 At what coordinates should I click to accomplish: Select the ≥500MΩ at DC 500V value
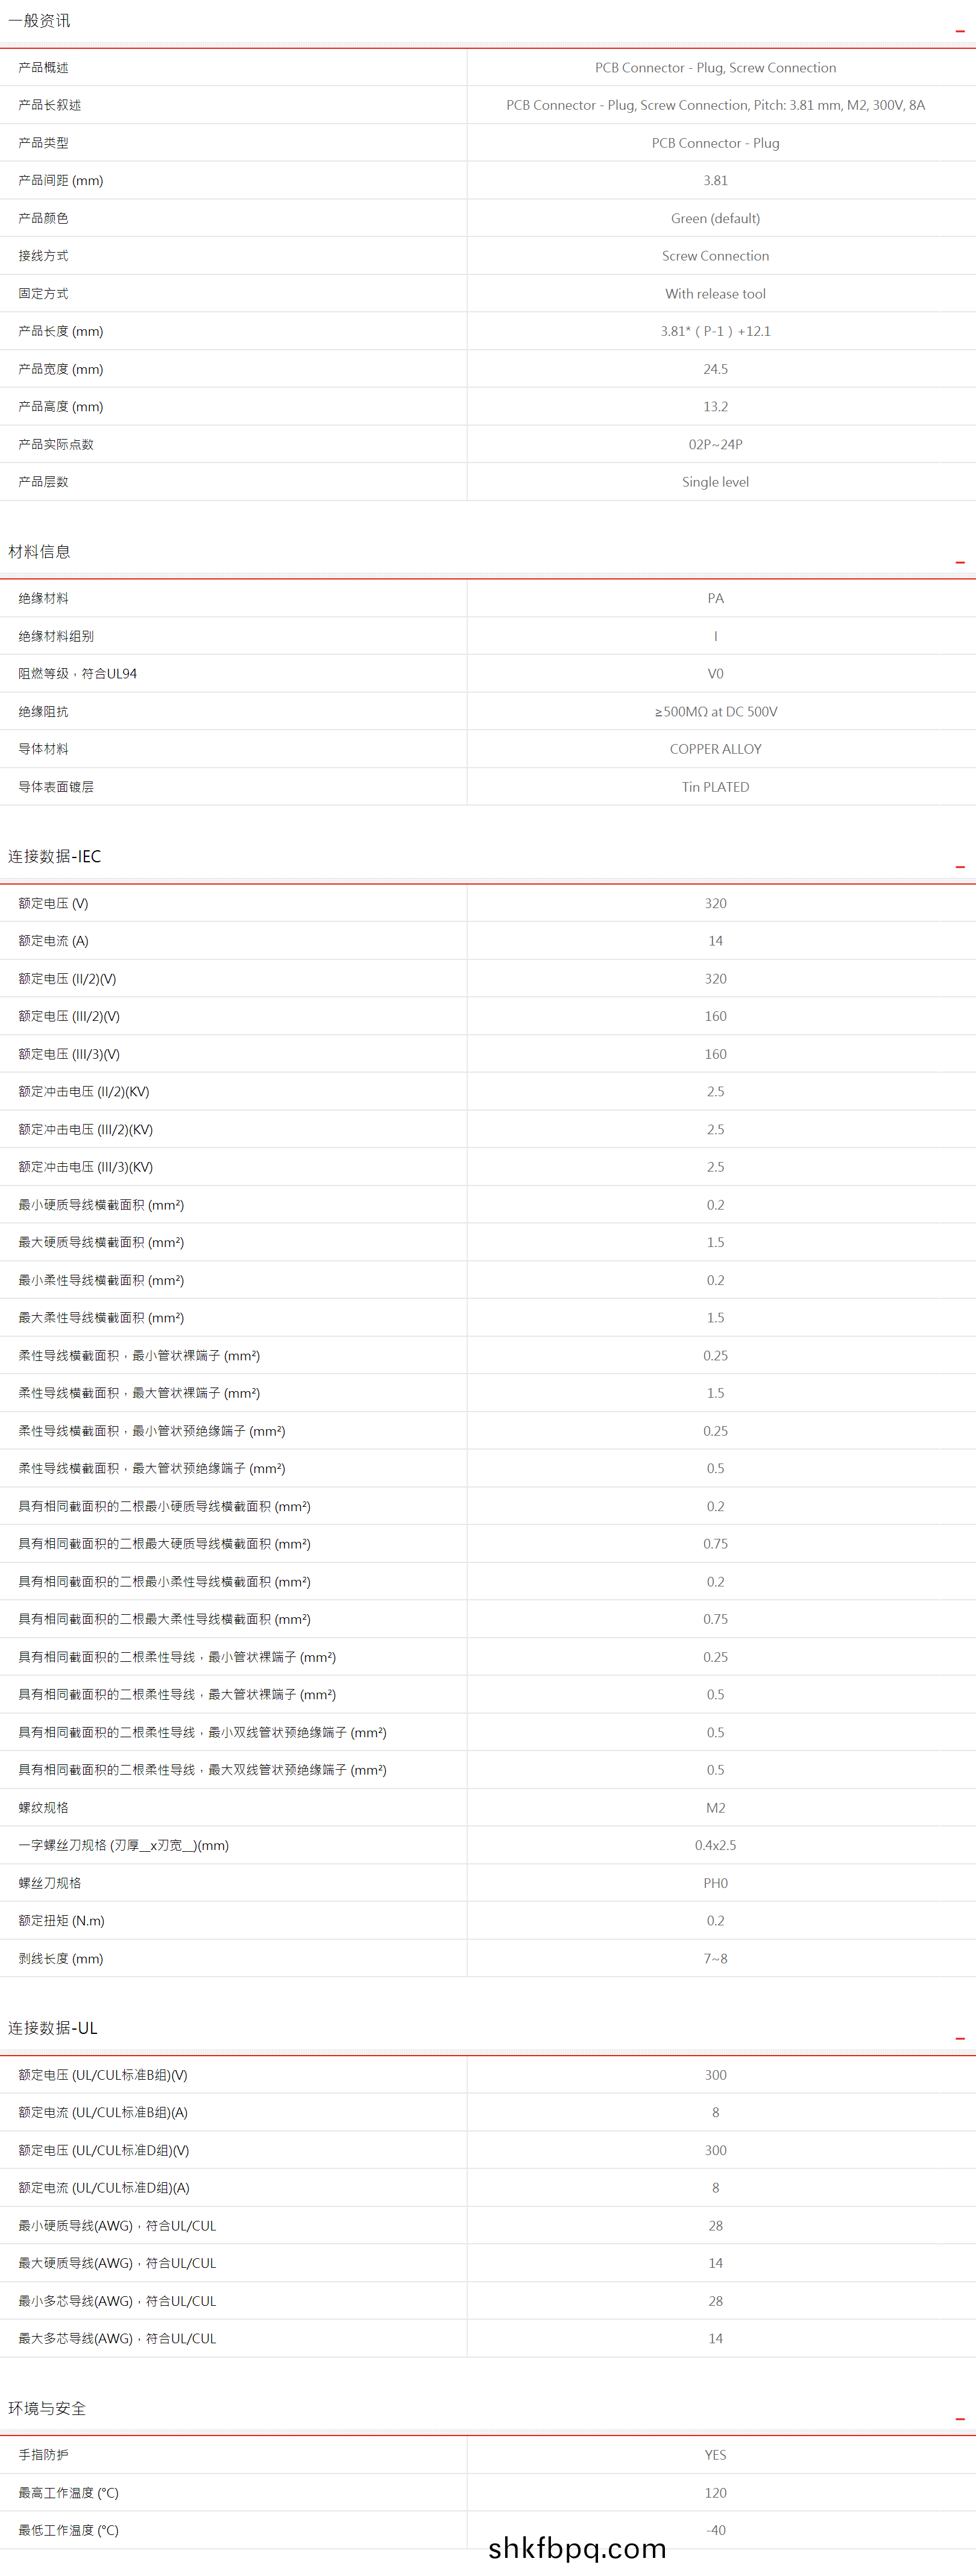[715, 712]
